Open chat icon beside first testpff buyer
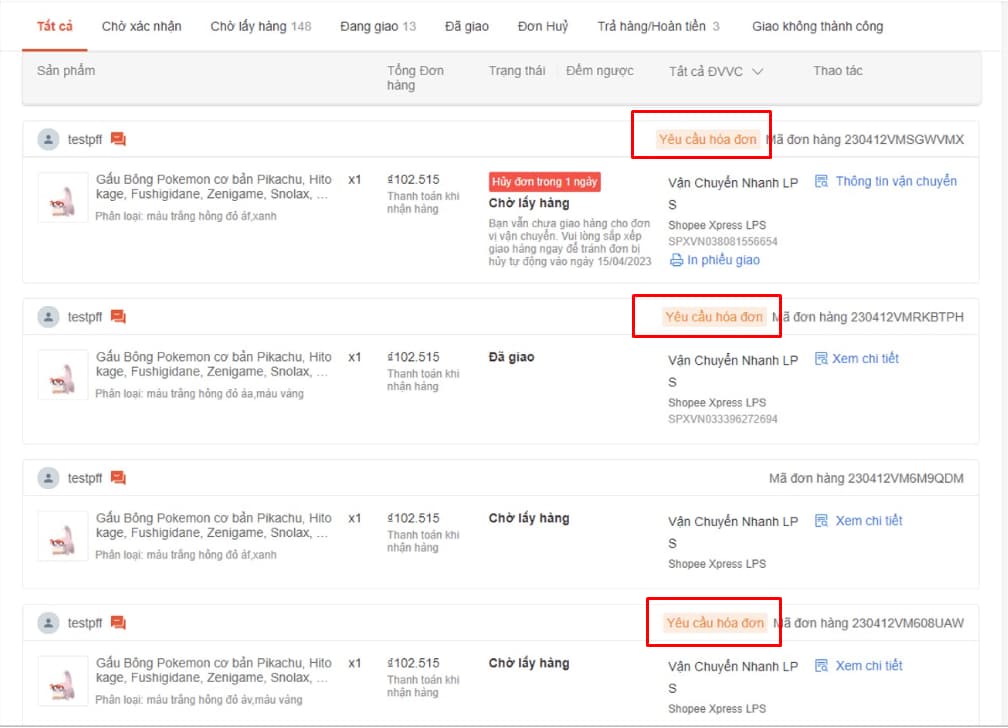The height and width of the screenshot is (728, 1008). point(118,140)
